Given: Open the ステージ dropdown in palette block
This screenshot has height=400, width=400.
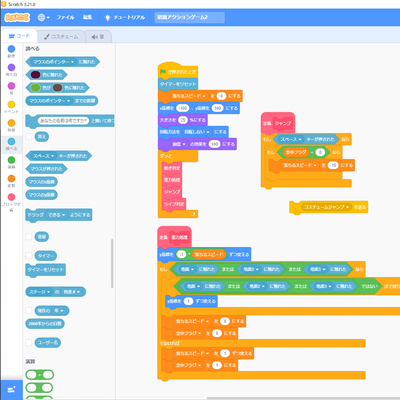Looking at the screenshot, I should (x=39, y=292).
